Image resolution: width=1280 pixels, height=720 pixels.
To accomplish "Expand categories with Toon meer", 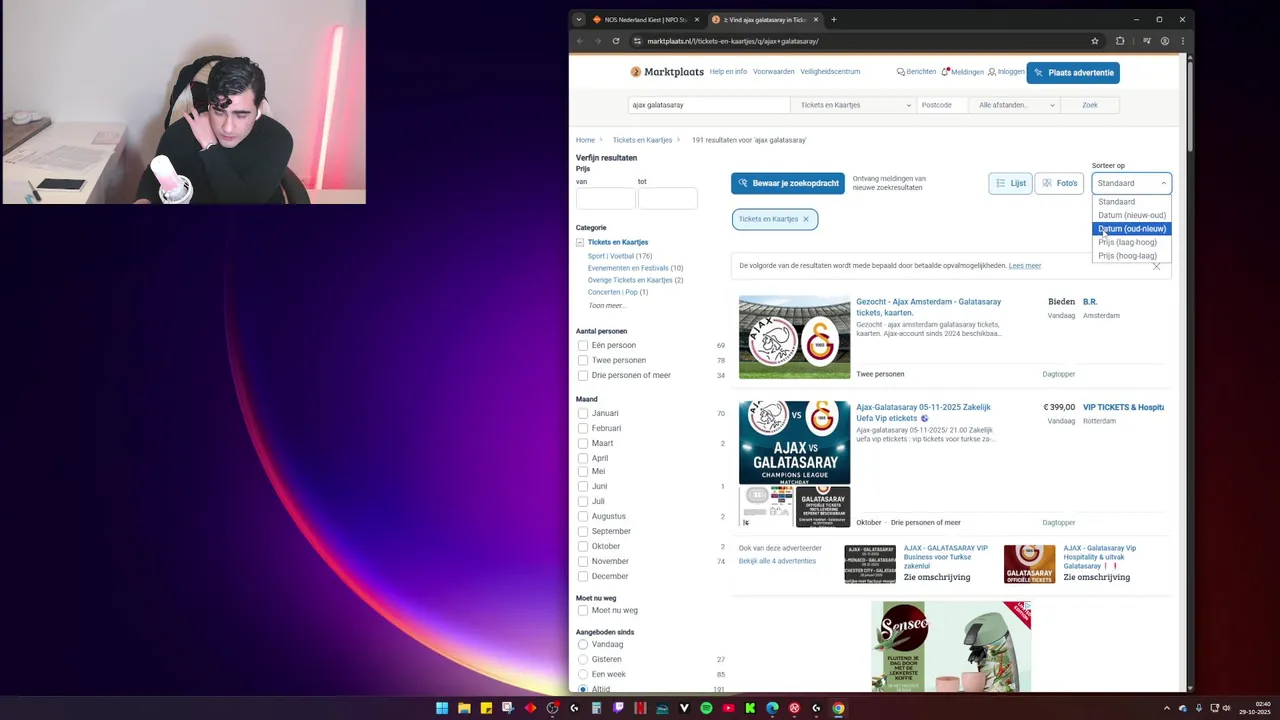I will [606, 305].
